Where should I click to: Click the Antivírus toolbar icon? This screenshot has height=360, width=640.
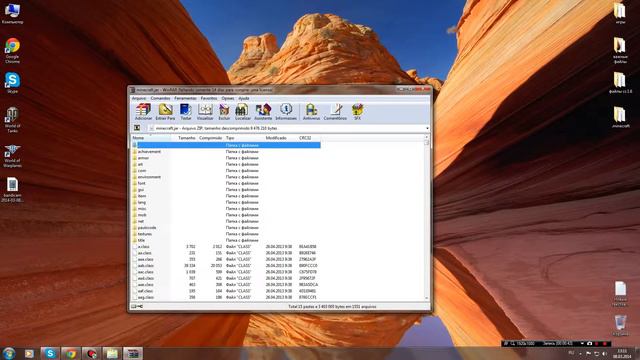pyautogui.click(x=311, y=111)
